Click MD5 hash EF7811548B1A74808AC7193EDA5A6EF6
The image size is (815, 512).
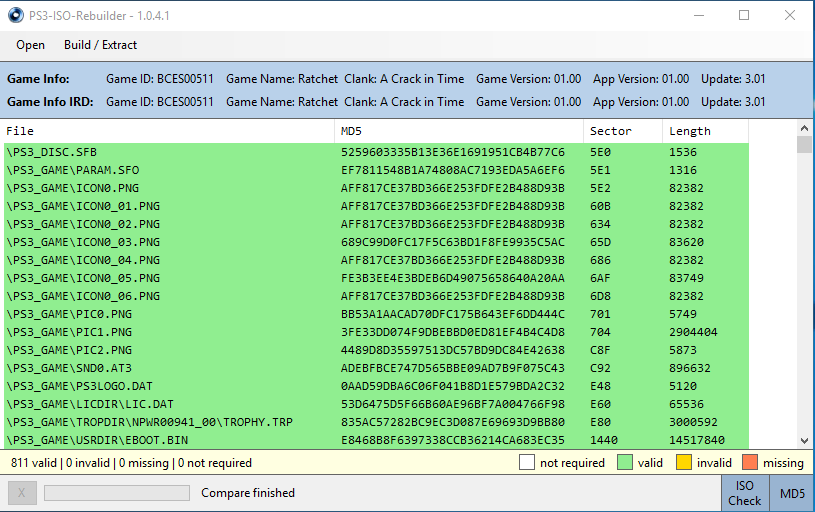[453, 170]
